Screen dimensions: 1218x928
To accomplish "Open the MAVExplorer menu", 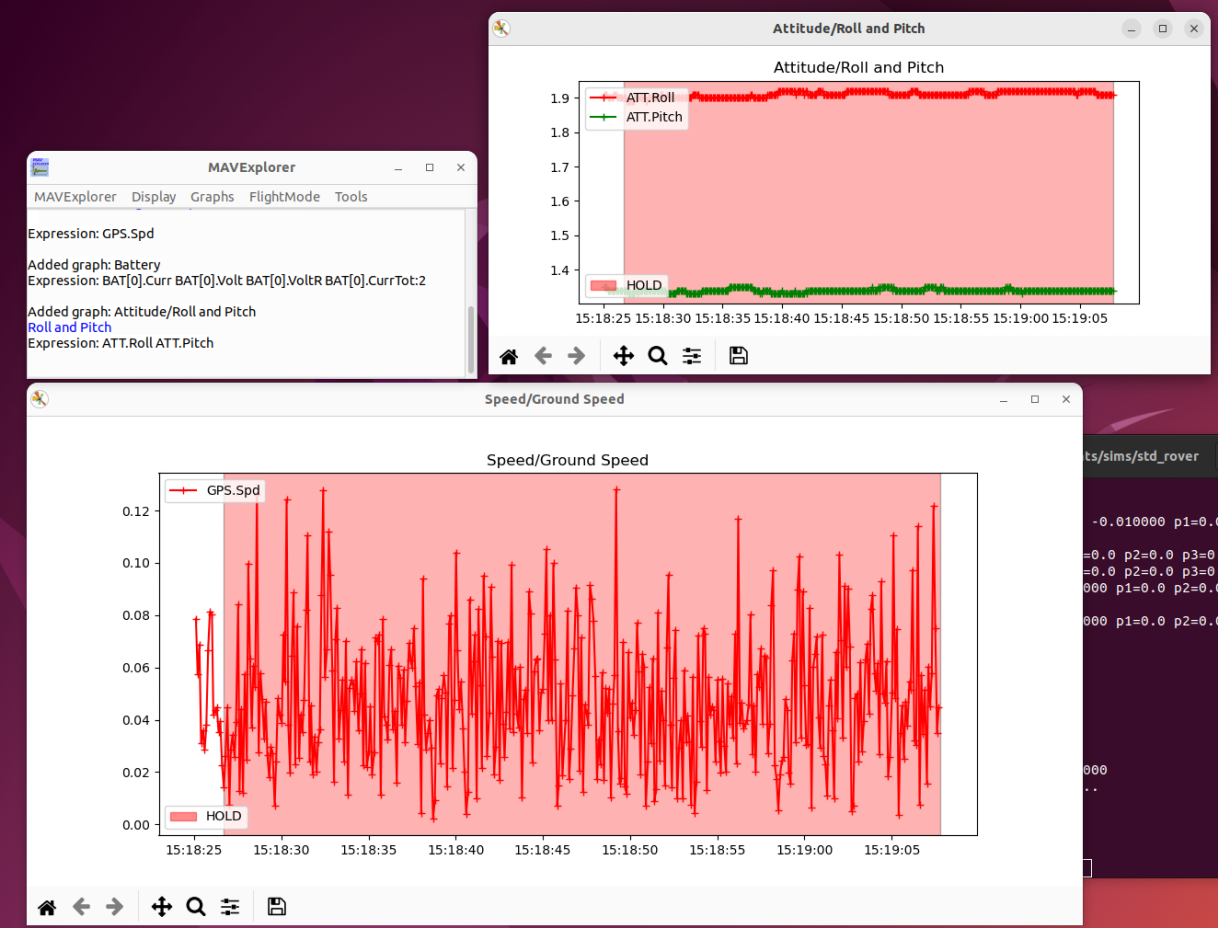I will click(x=75, y=197).
